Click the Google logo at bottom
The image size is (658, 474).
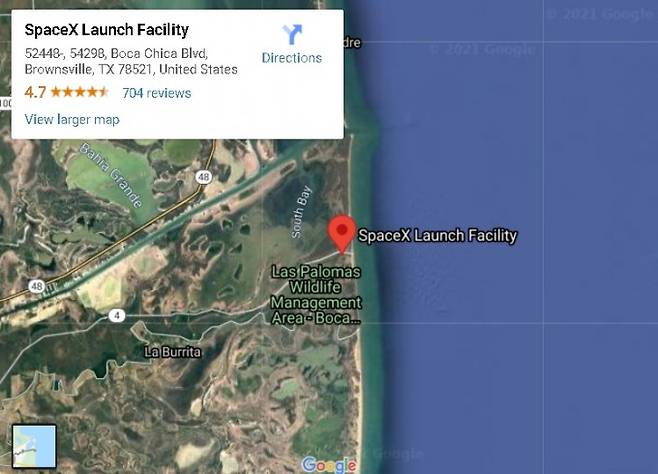click(x=329, y=465)
